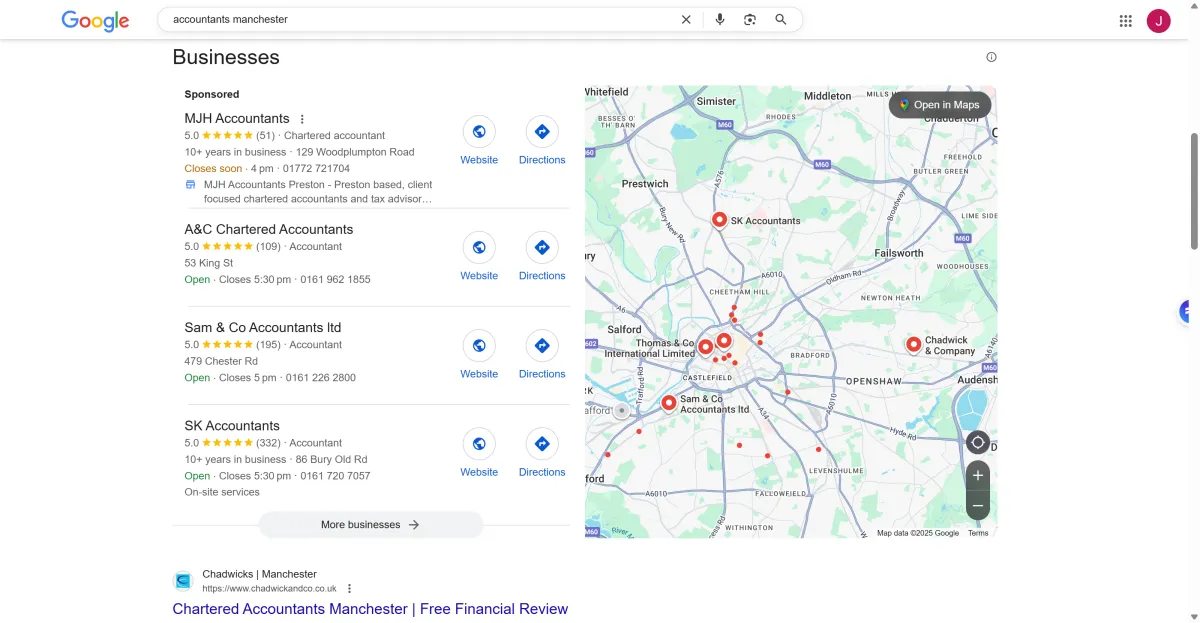Clear the search box text

(686, 19)
